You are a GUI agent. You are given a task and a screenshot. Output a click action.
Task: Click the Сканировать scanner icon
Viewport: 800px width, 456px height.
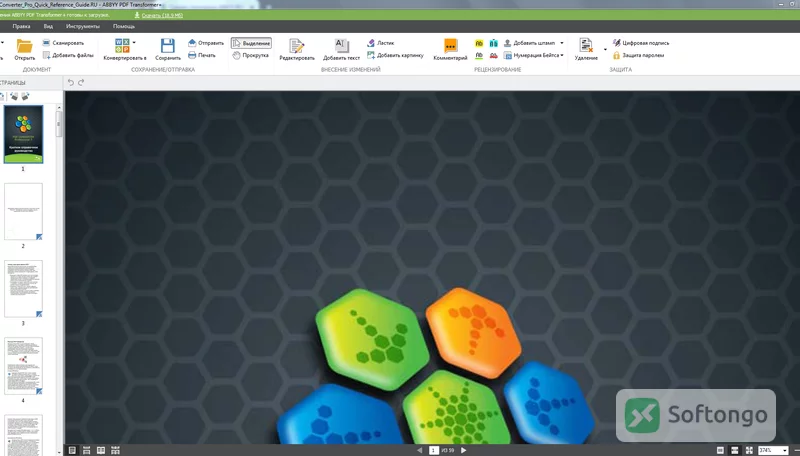pyautogui.click(x=46, y=43)
